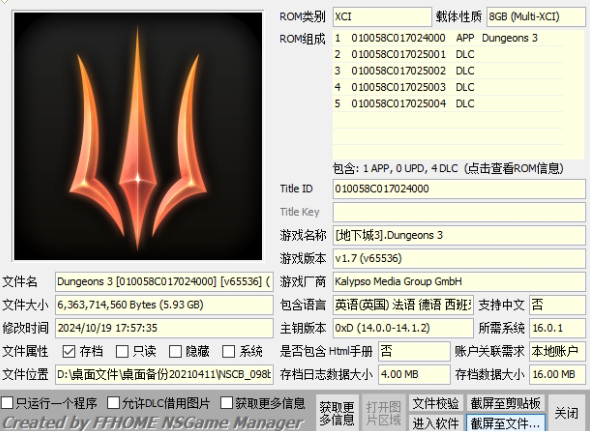590x431 pixels.
Task: Select ROM row 010058C017025003 DLC
Action: (448, 87)
